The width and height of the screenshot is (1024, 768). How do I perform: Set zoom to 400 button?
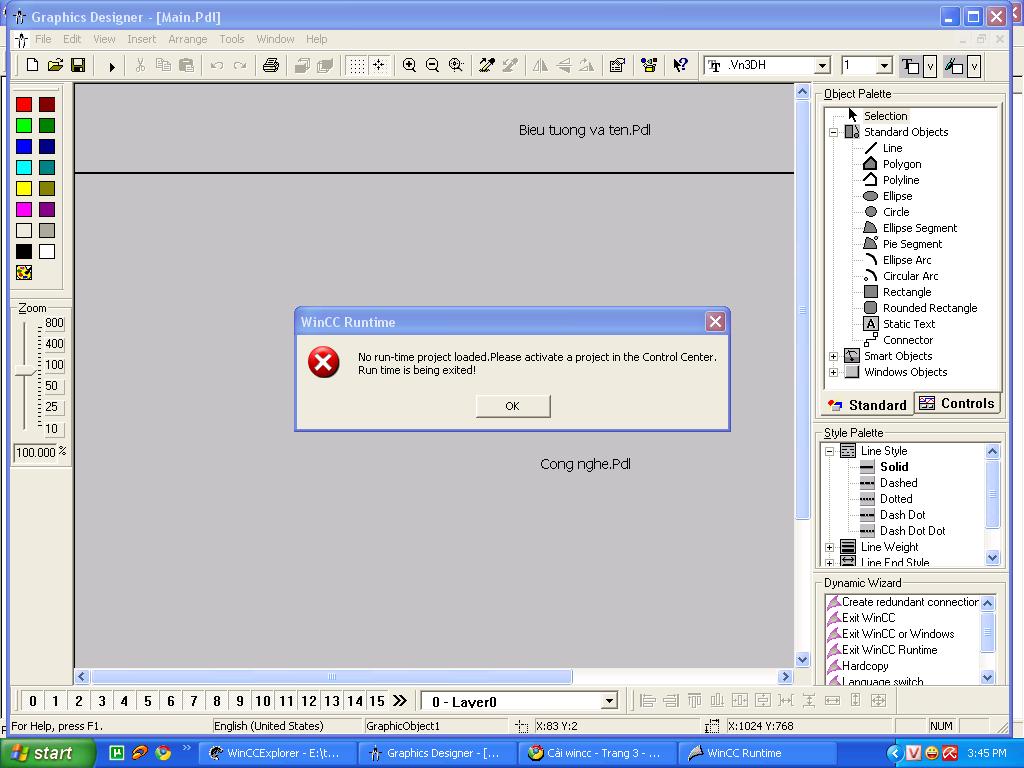(53, 344)
